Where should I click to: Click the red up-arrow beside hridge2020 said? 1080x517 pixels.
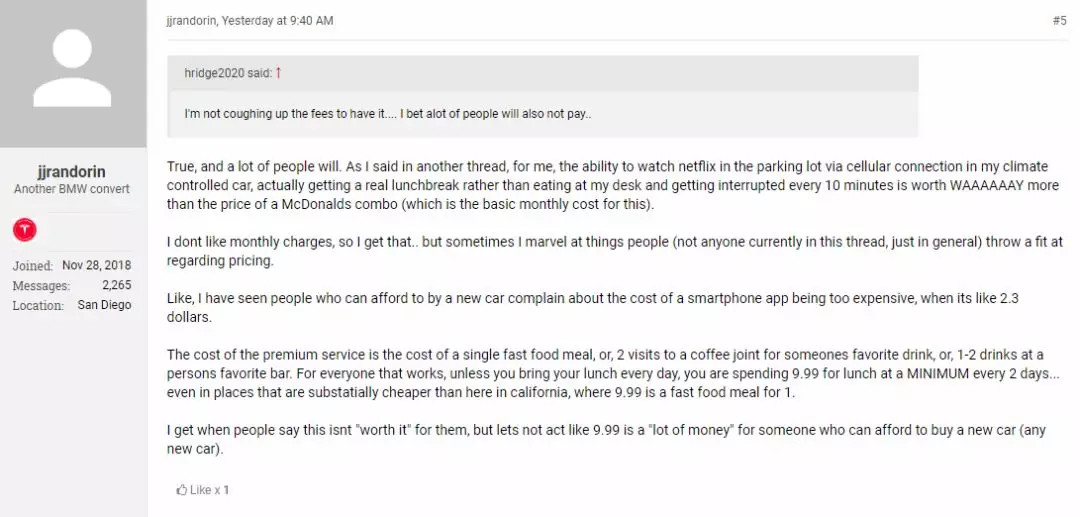(279, 73)
